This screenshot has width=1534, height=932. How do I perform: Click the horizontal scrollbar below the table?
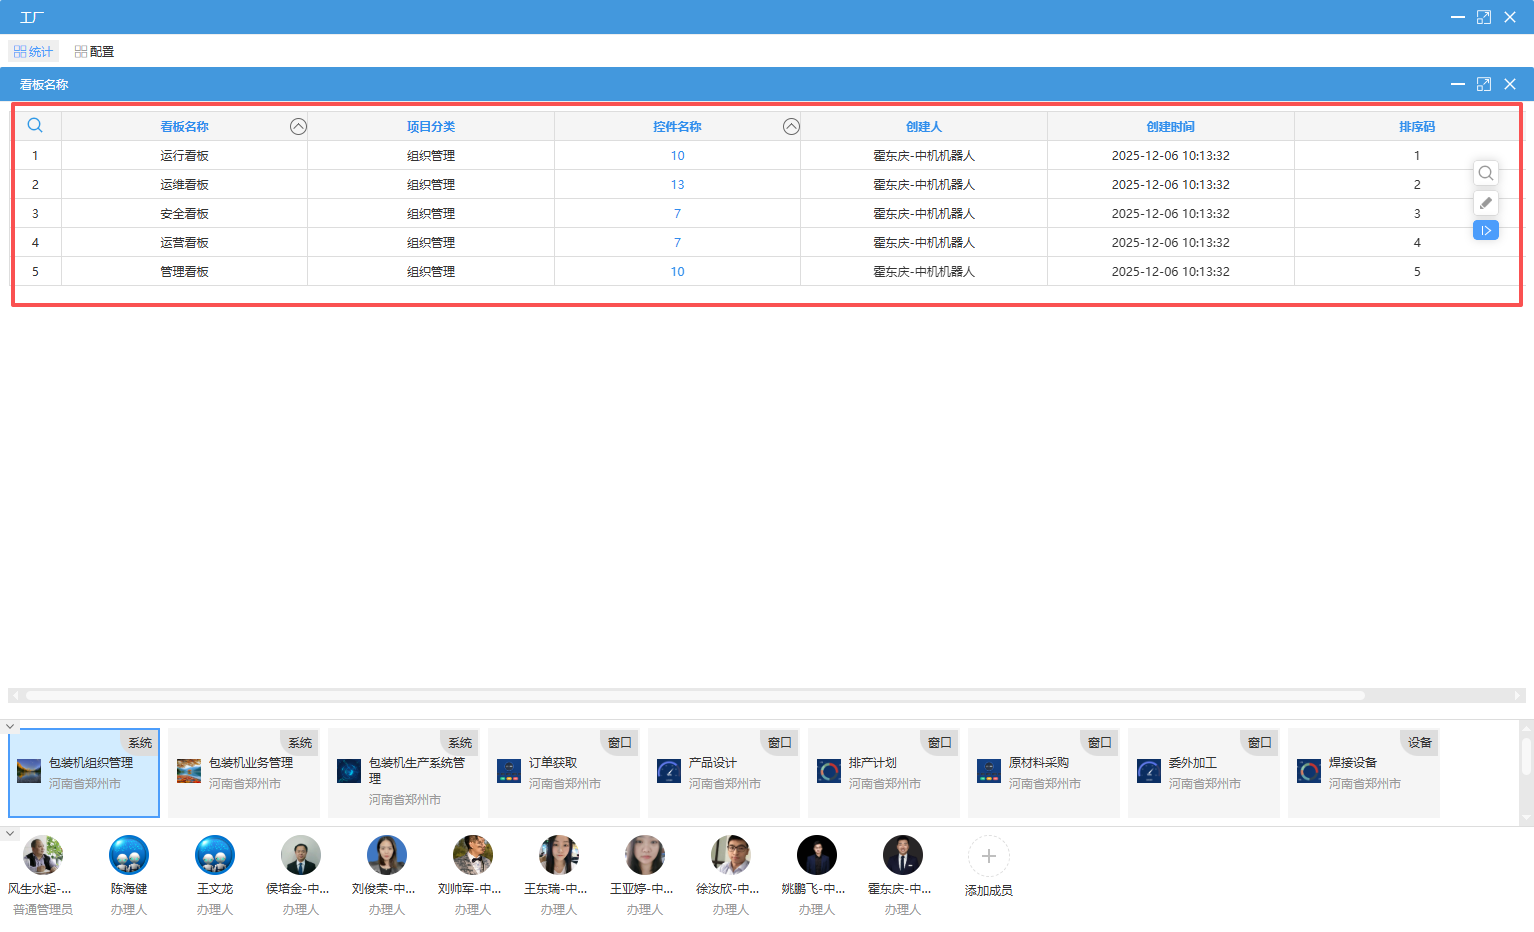coord(695,695)
